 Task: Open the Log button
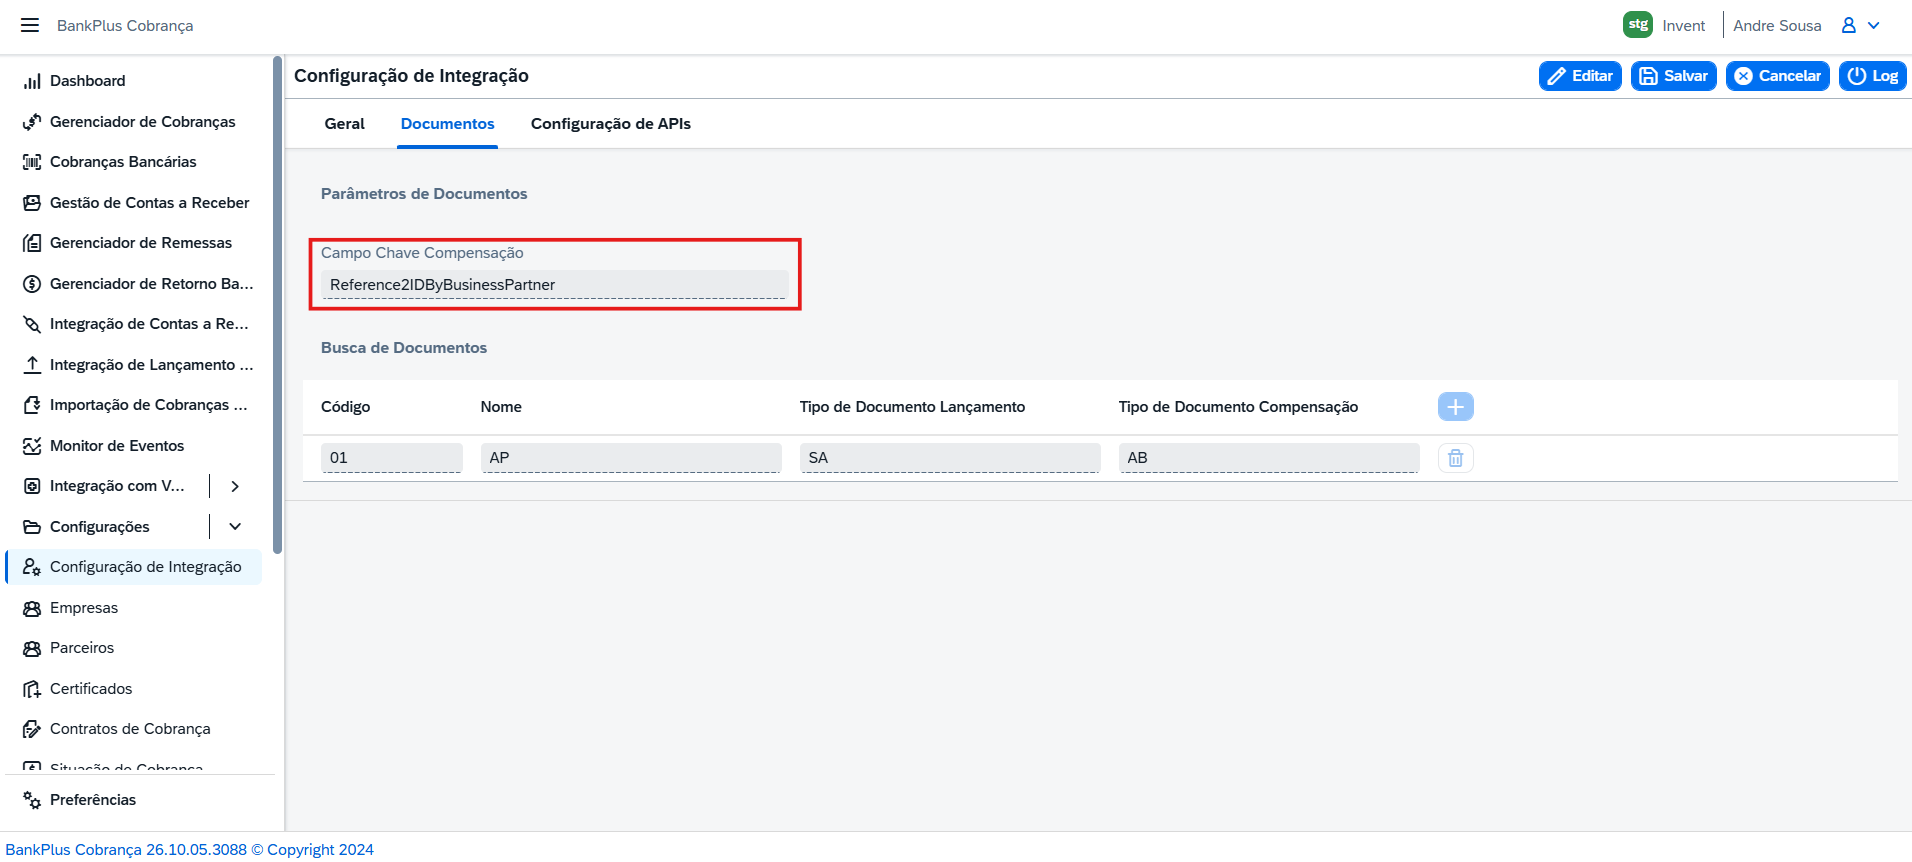point(1872,76)
